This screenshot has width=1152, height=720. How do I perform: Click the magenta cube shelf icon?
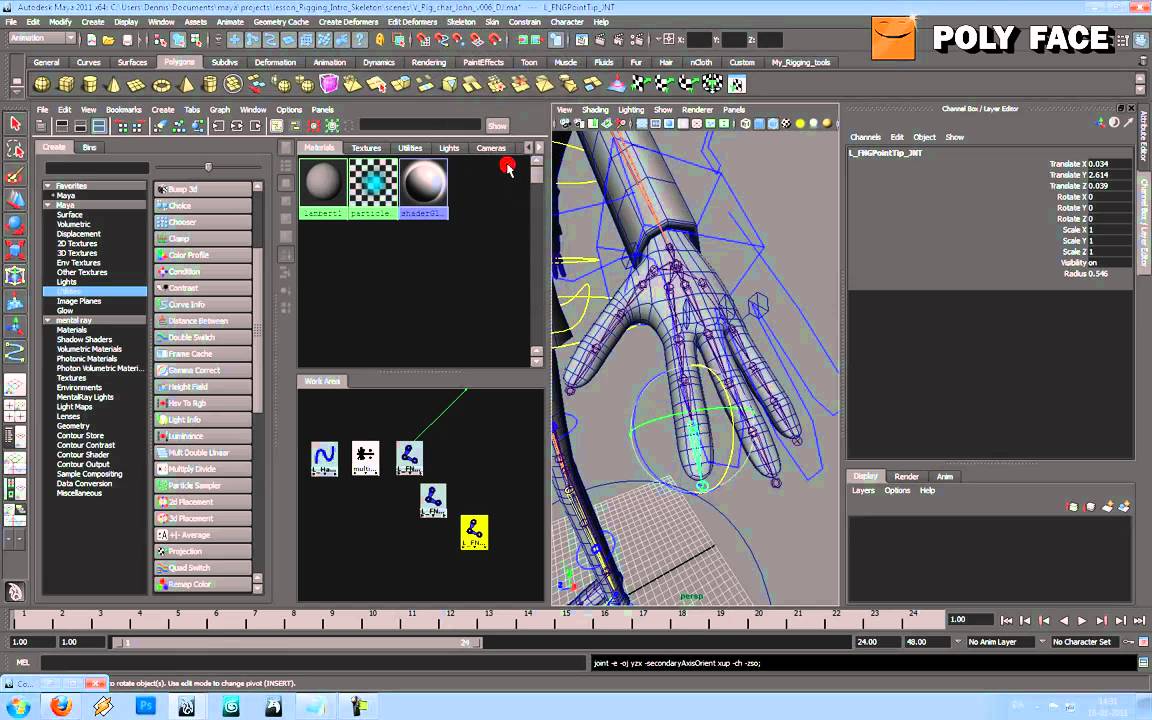328,84
